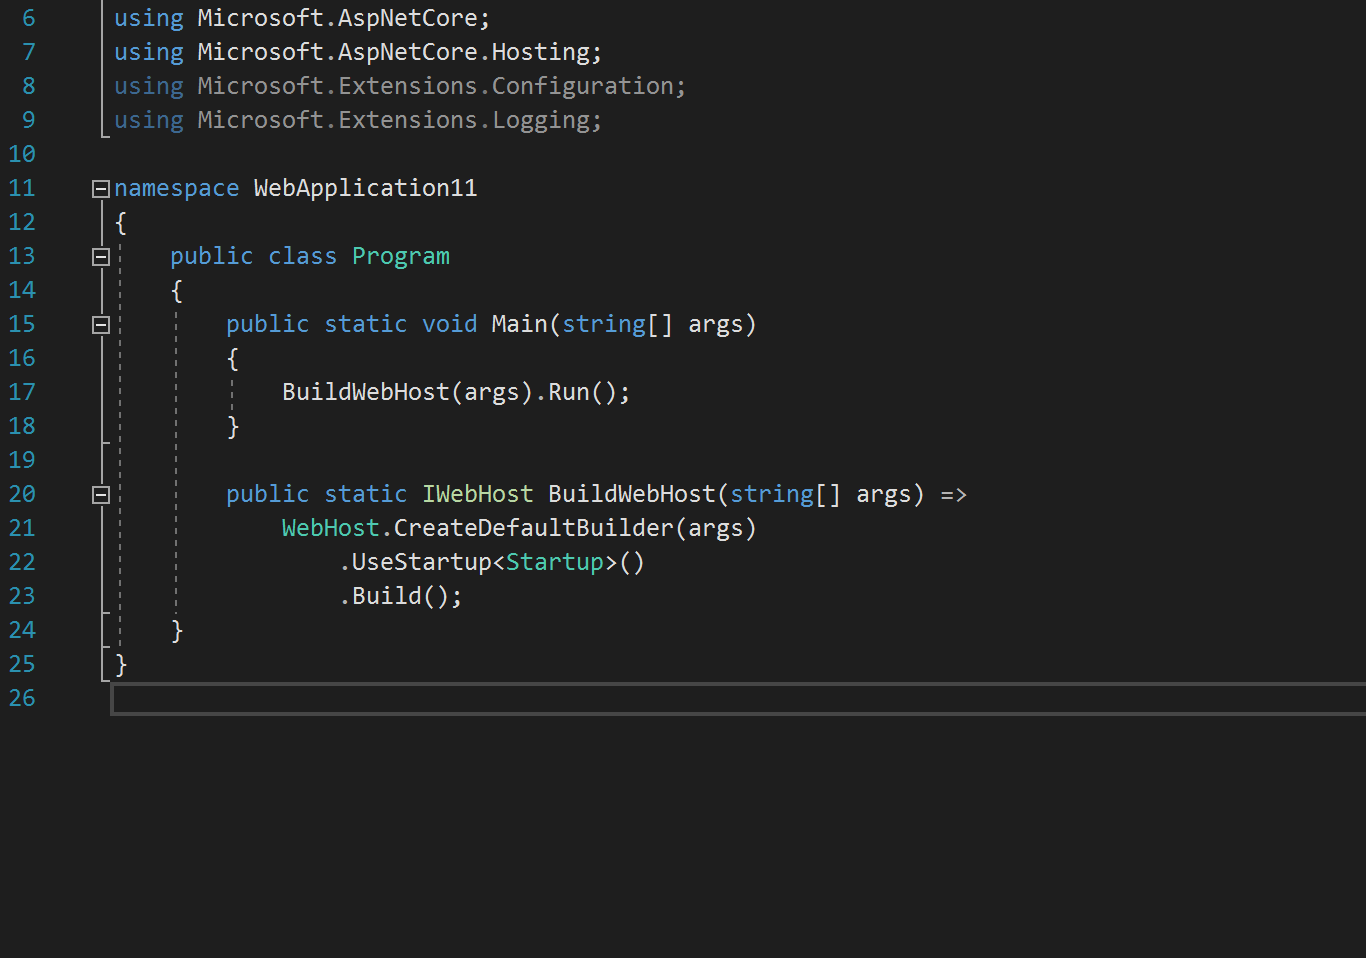
Task: Collapse the Main method body
Action: [99, 323]
